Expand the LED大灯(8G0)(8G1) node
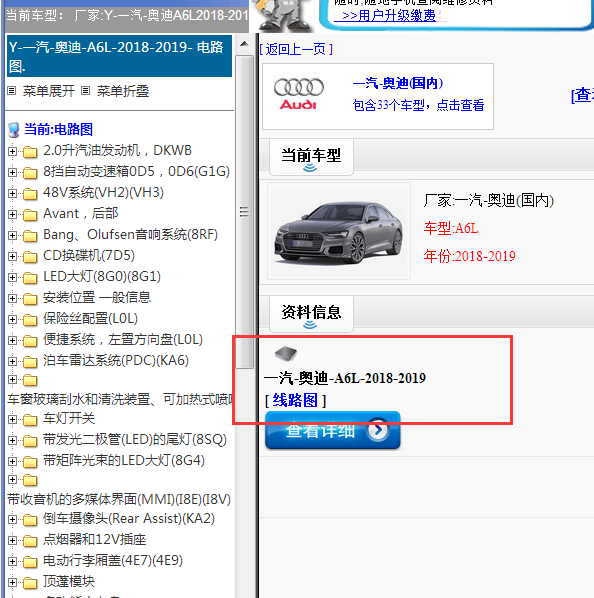This screenshot has width=594, height=598. [x=12, y=277]
